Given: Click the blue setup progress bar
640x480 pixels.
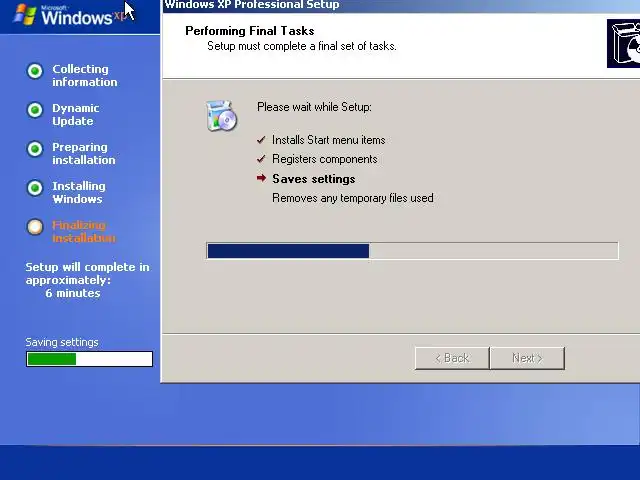Looking at the screenshot, I should [x=413, y=251].
